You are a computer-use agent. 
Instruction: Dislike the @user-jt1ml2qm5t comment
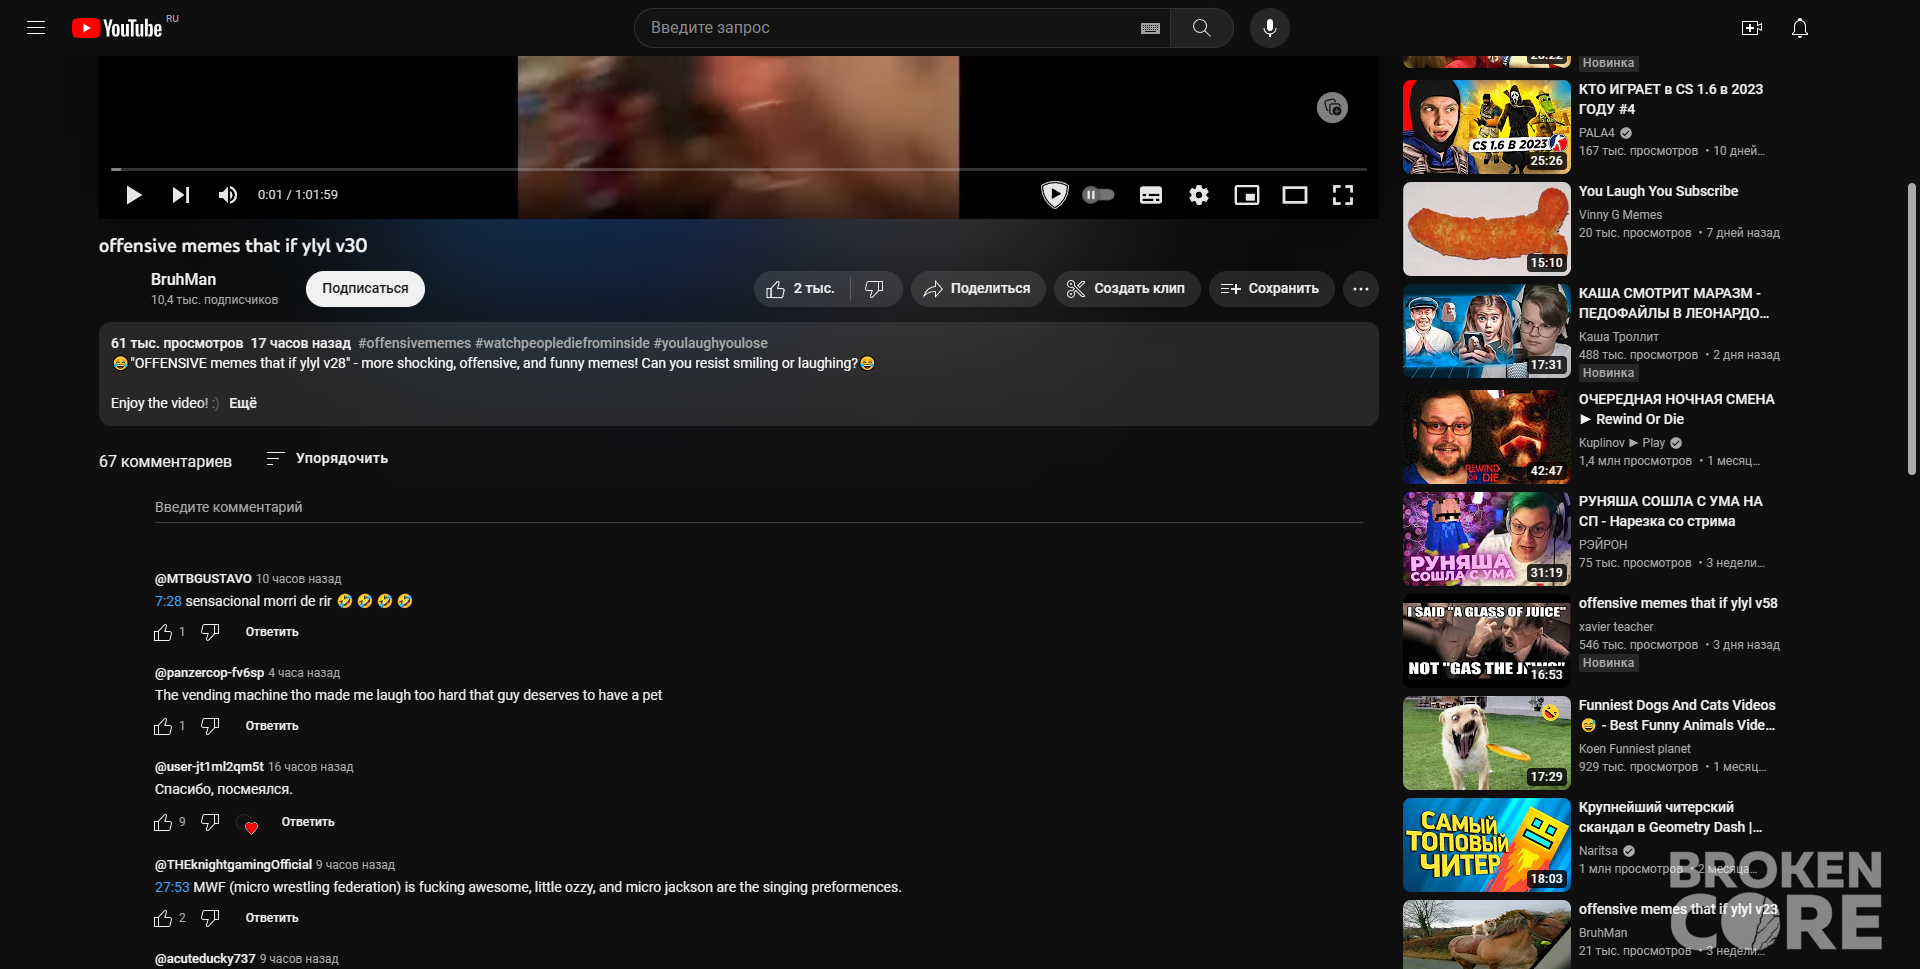click(x=210, y=822)
